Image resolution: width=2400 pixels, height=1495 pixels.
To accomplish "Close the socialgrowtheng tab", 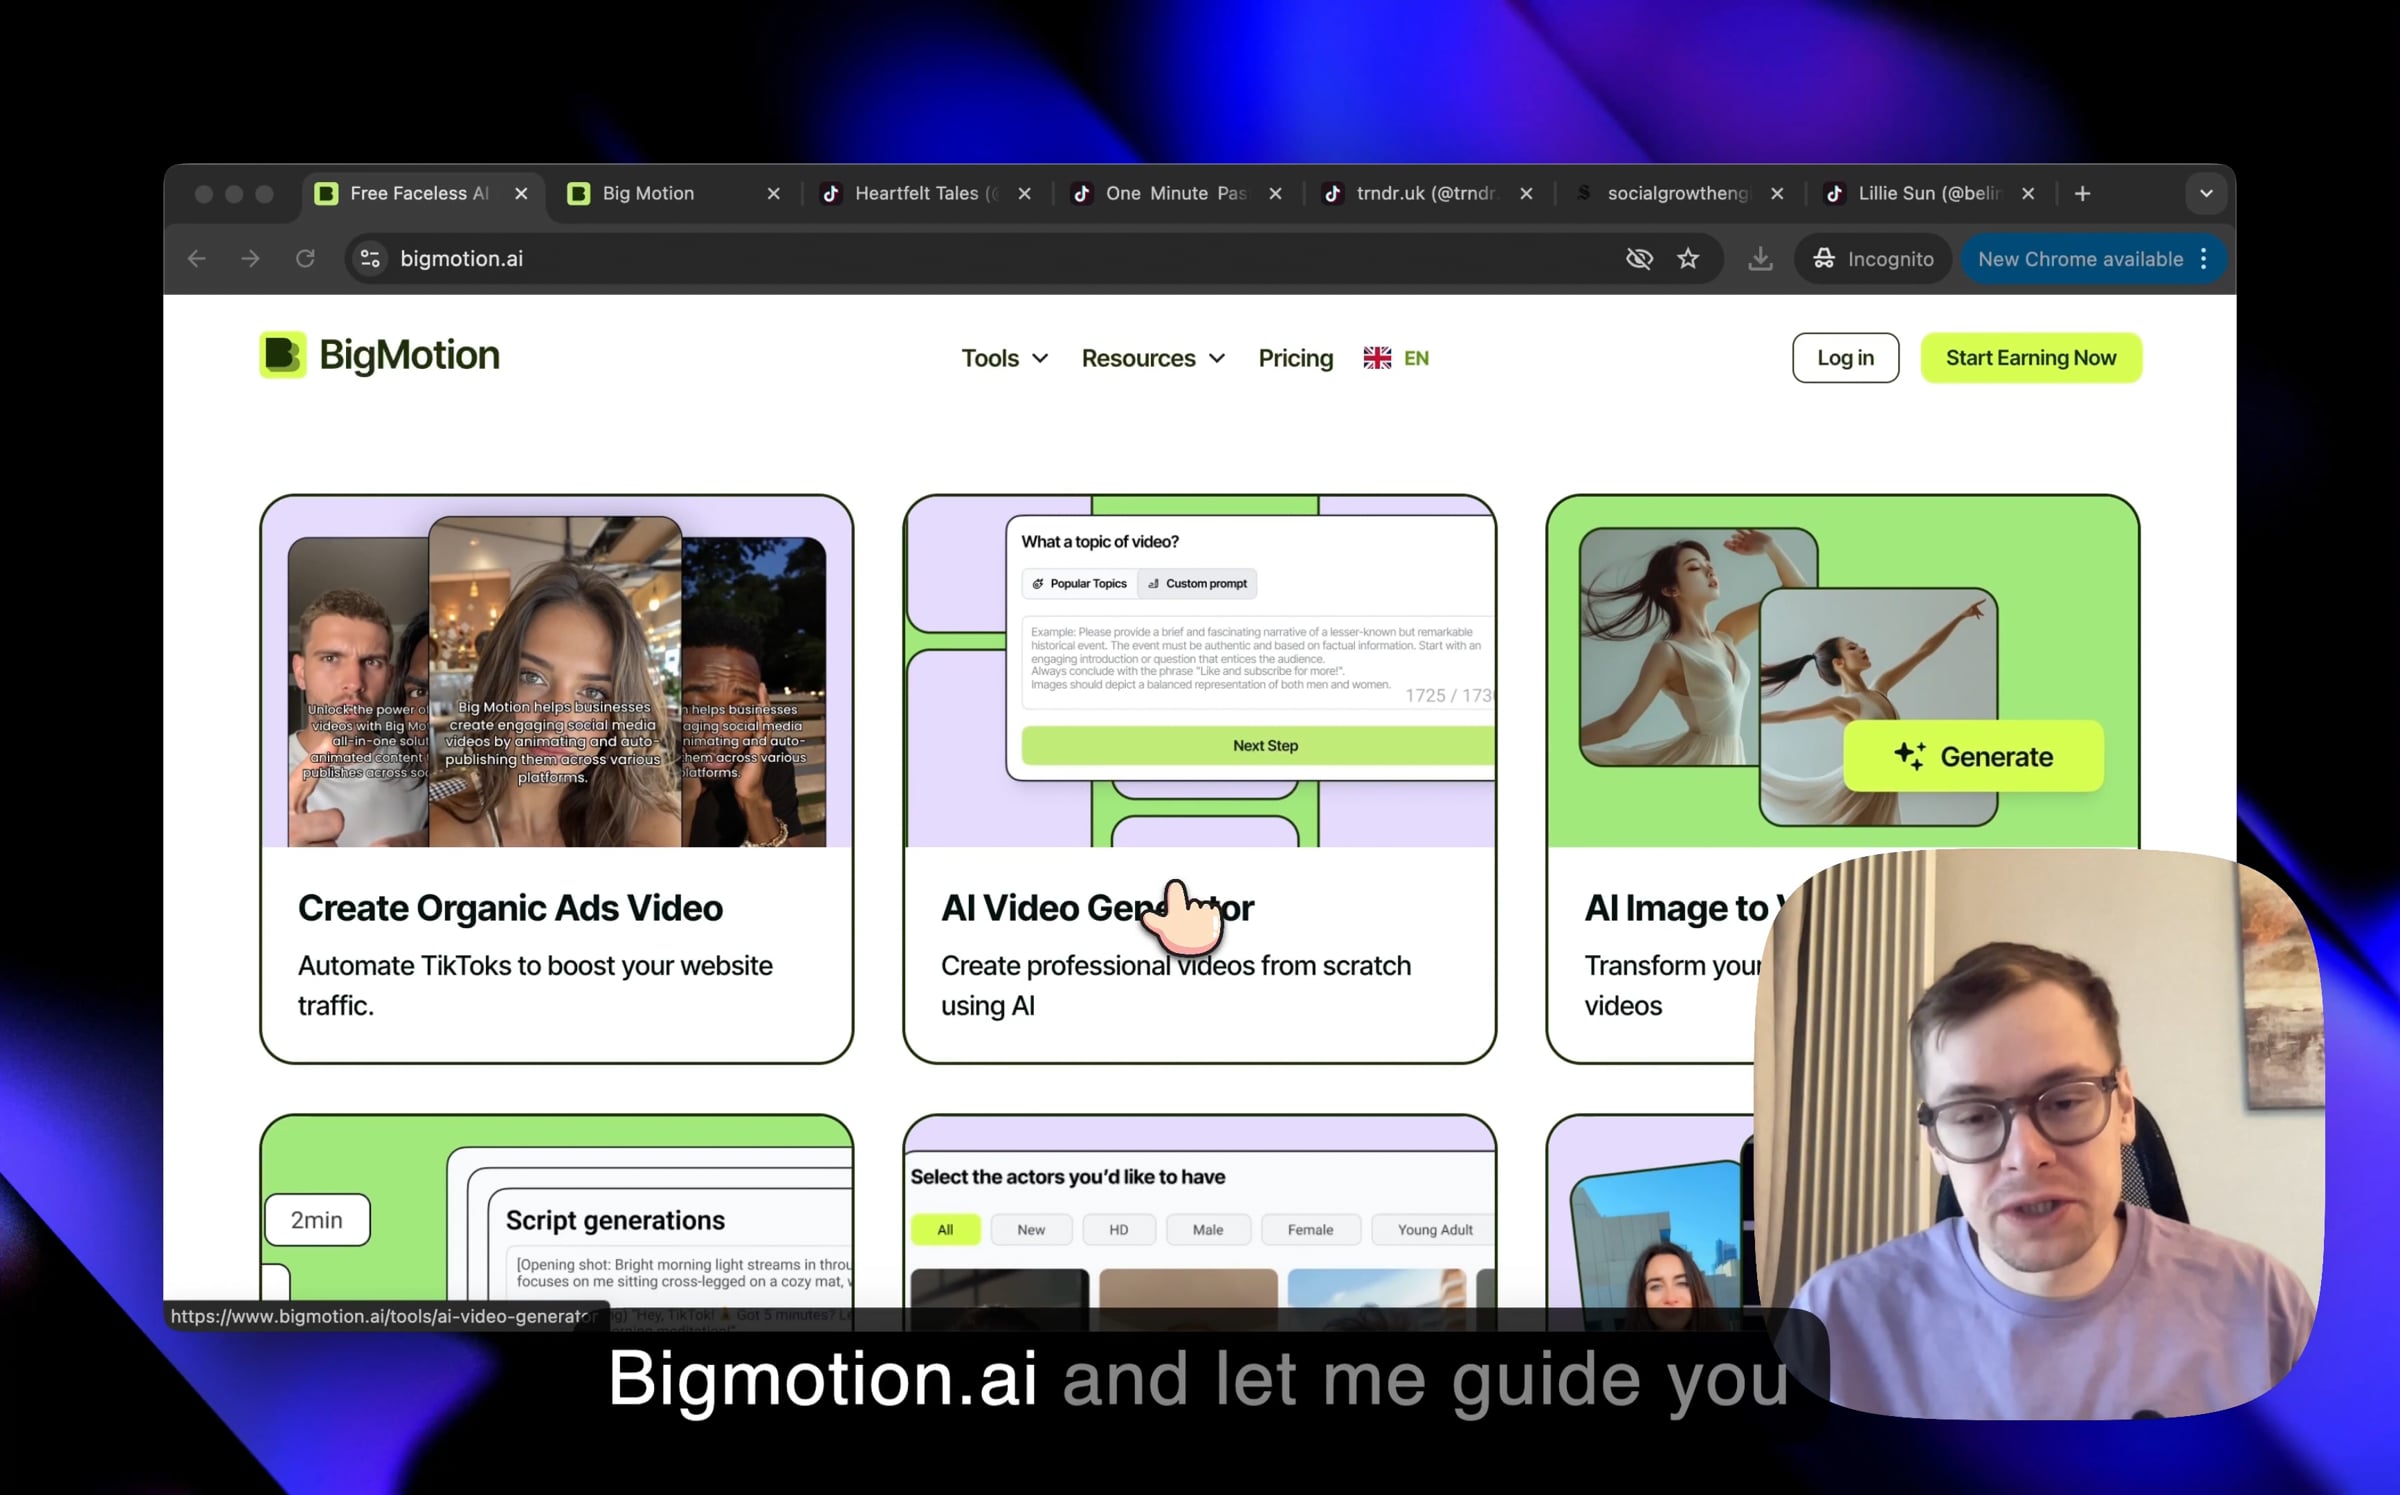I will 1777,194.
